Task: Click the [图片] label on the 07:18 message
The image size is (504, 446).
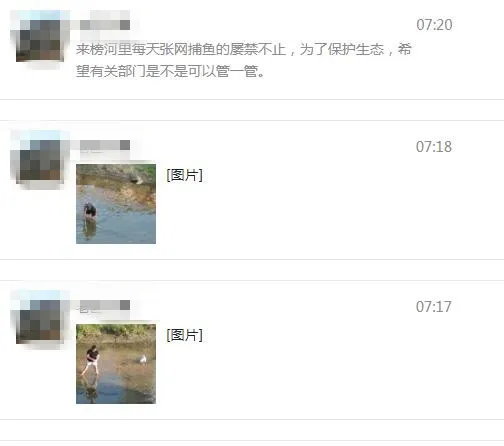Action: 185,175
